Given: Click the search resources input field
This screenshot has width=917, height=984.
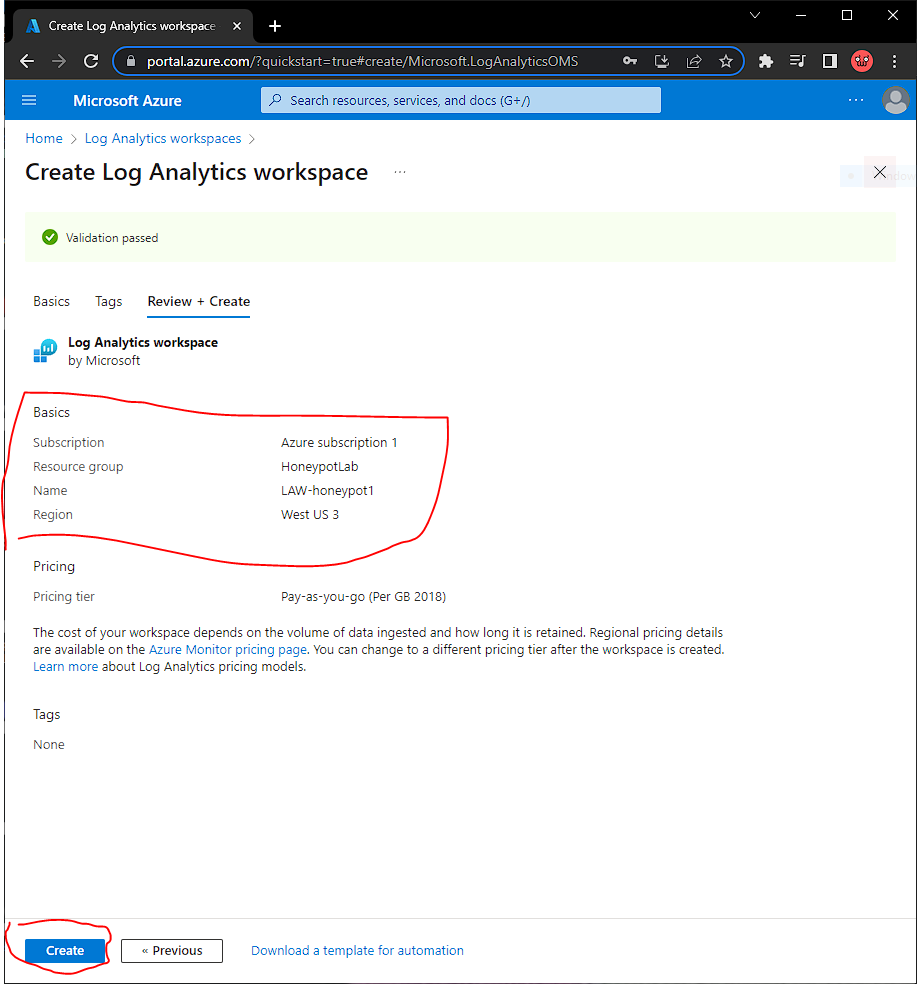Looking at the screenshot, I should point(461,100).
